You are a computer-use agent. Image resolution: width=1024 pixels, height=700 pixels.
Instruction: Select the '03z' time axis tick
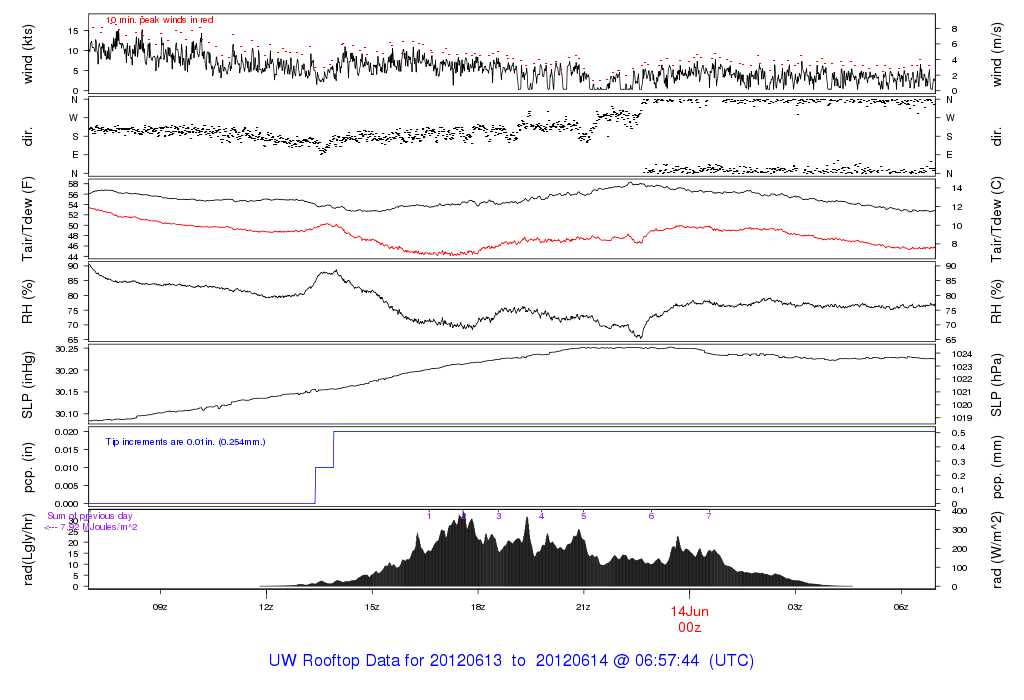pos(795,607)
